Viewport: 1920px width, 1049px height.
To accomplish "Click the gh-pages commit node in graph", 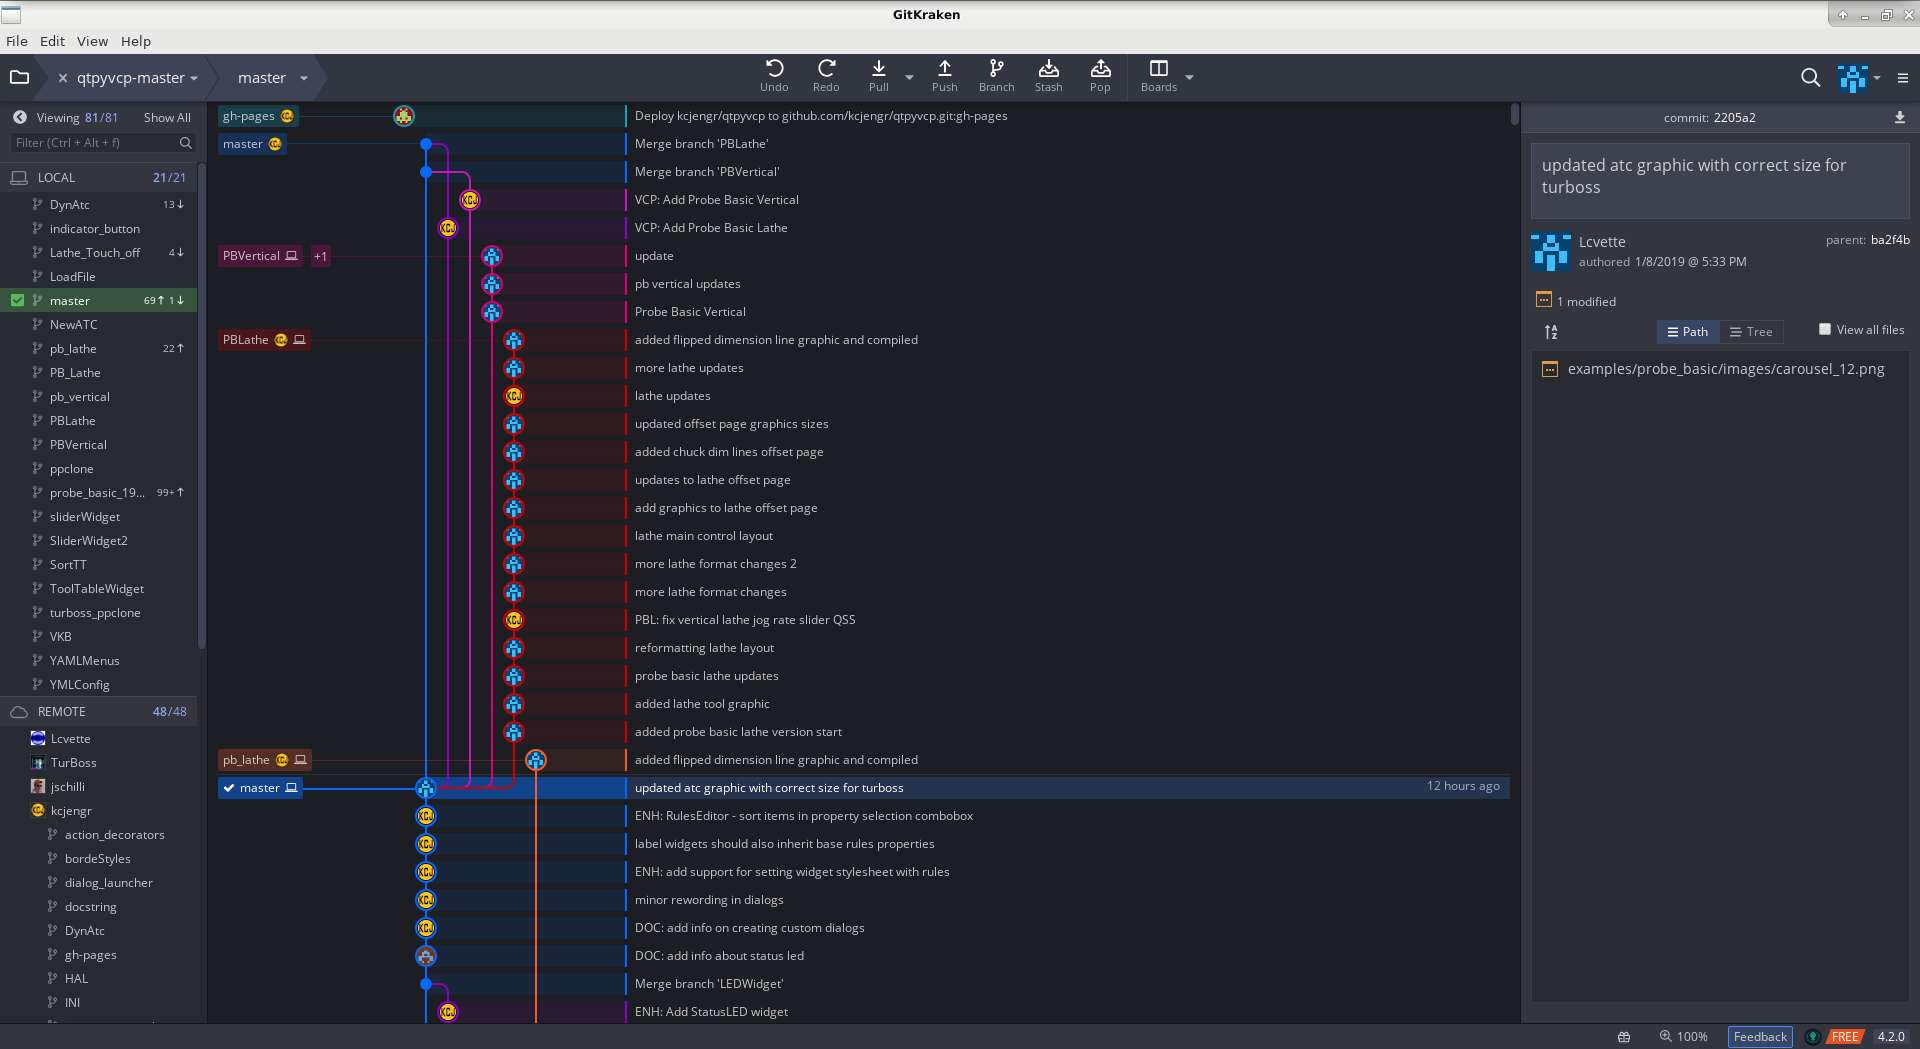I will click(404, 116).
